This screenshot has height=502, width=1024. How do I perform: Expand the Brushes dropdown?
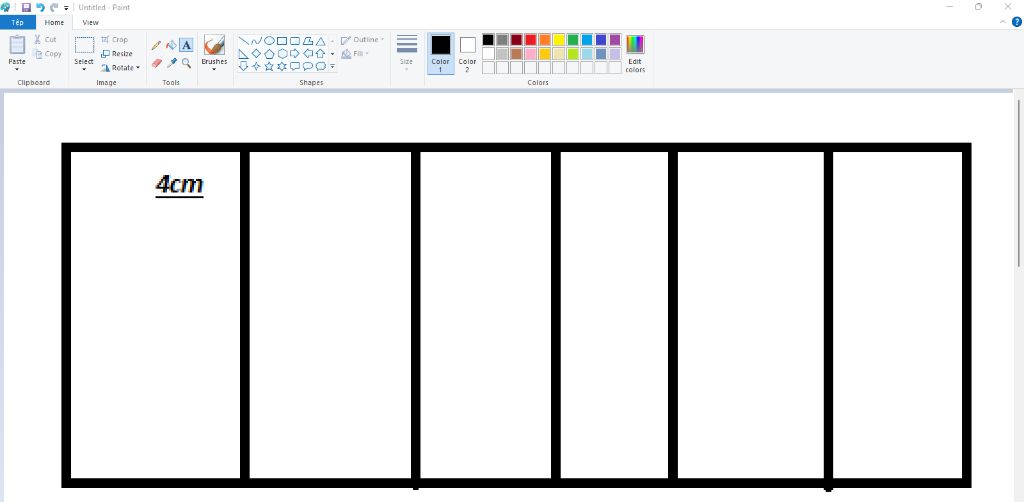click(x=214, y=70)
